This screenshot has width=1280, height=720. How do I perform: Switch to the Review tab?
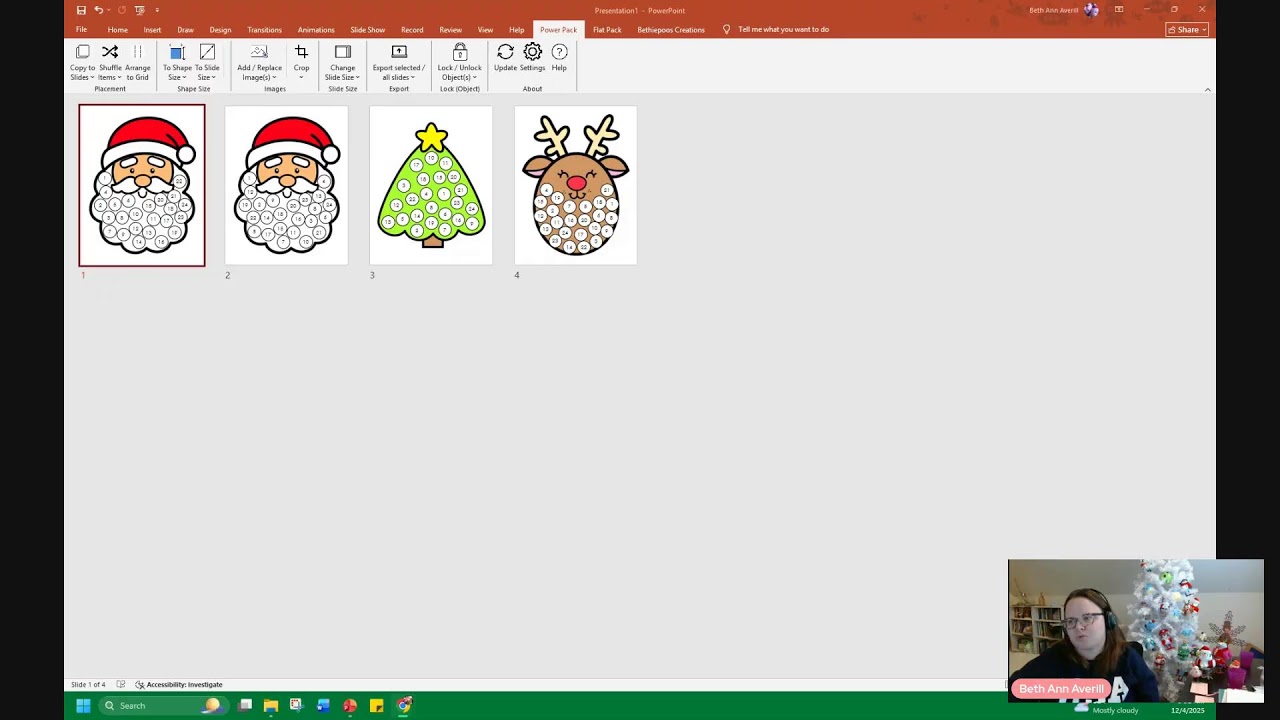pos(450,30)
